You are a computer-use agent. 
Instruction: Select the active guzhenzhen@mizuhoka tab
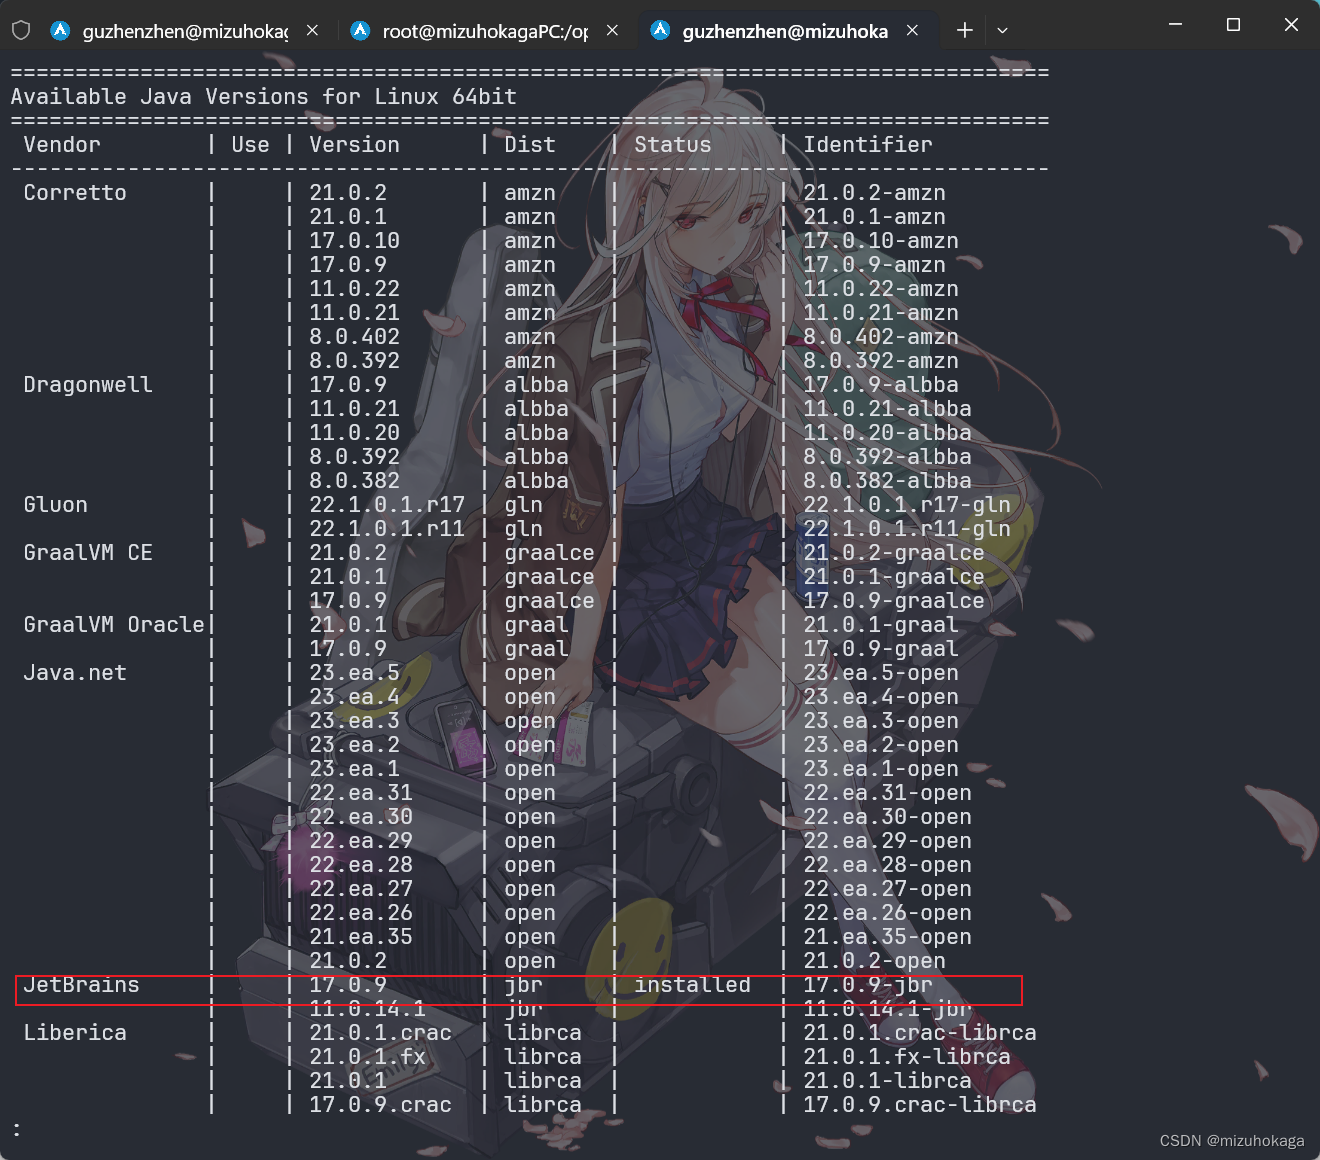(787, 30)
